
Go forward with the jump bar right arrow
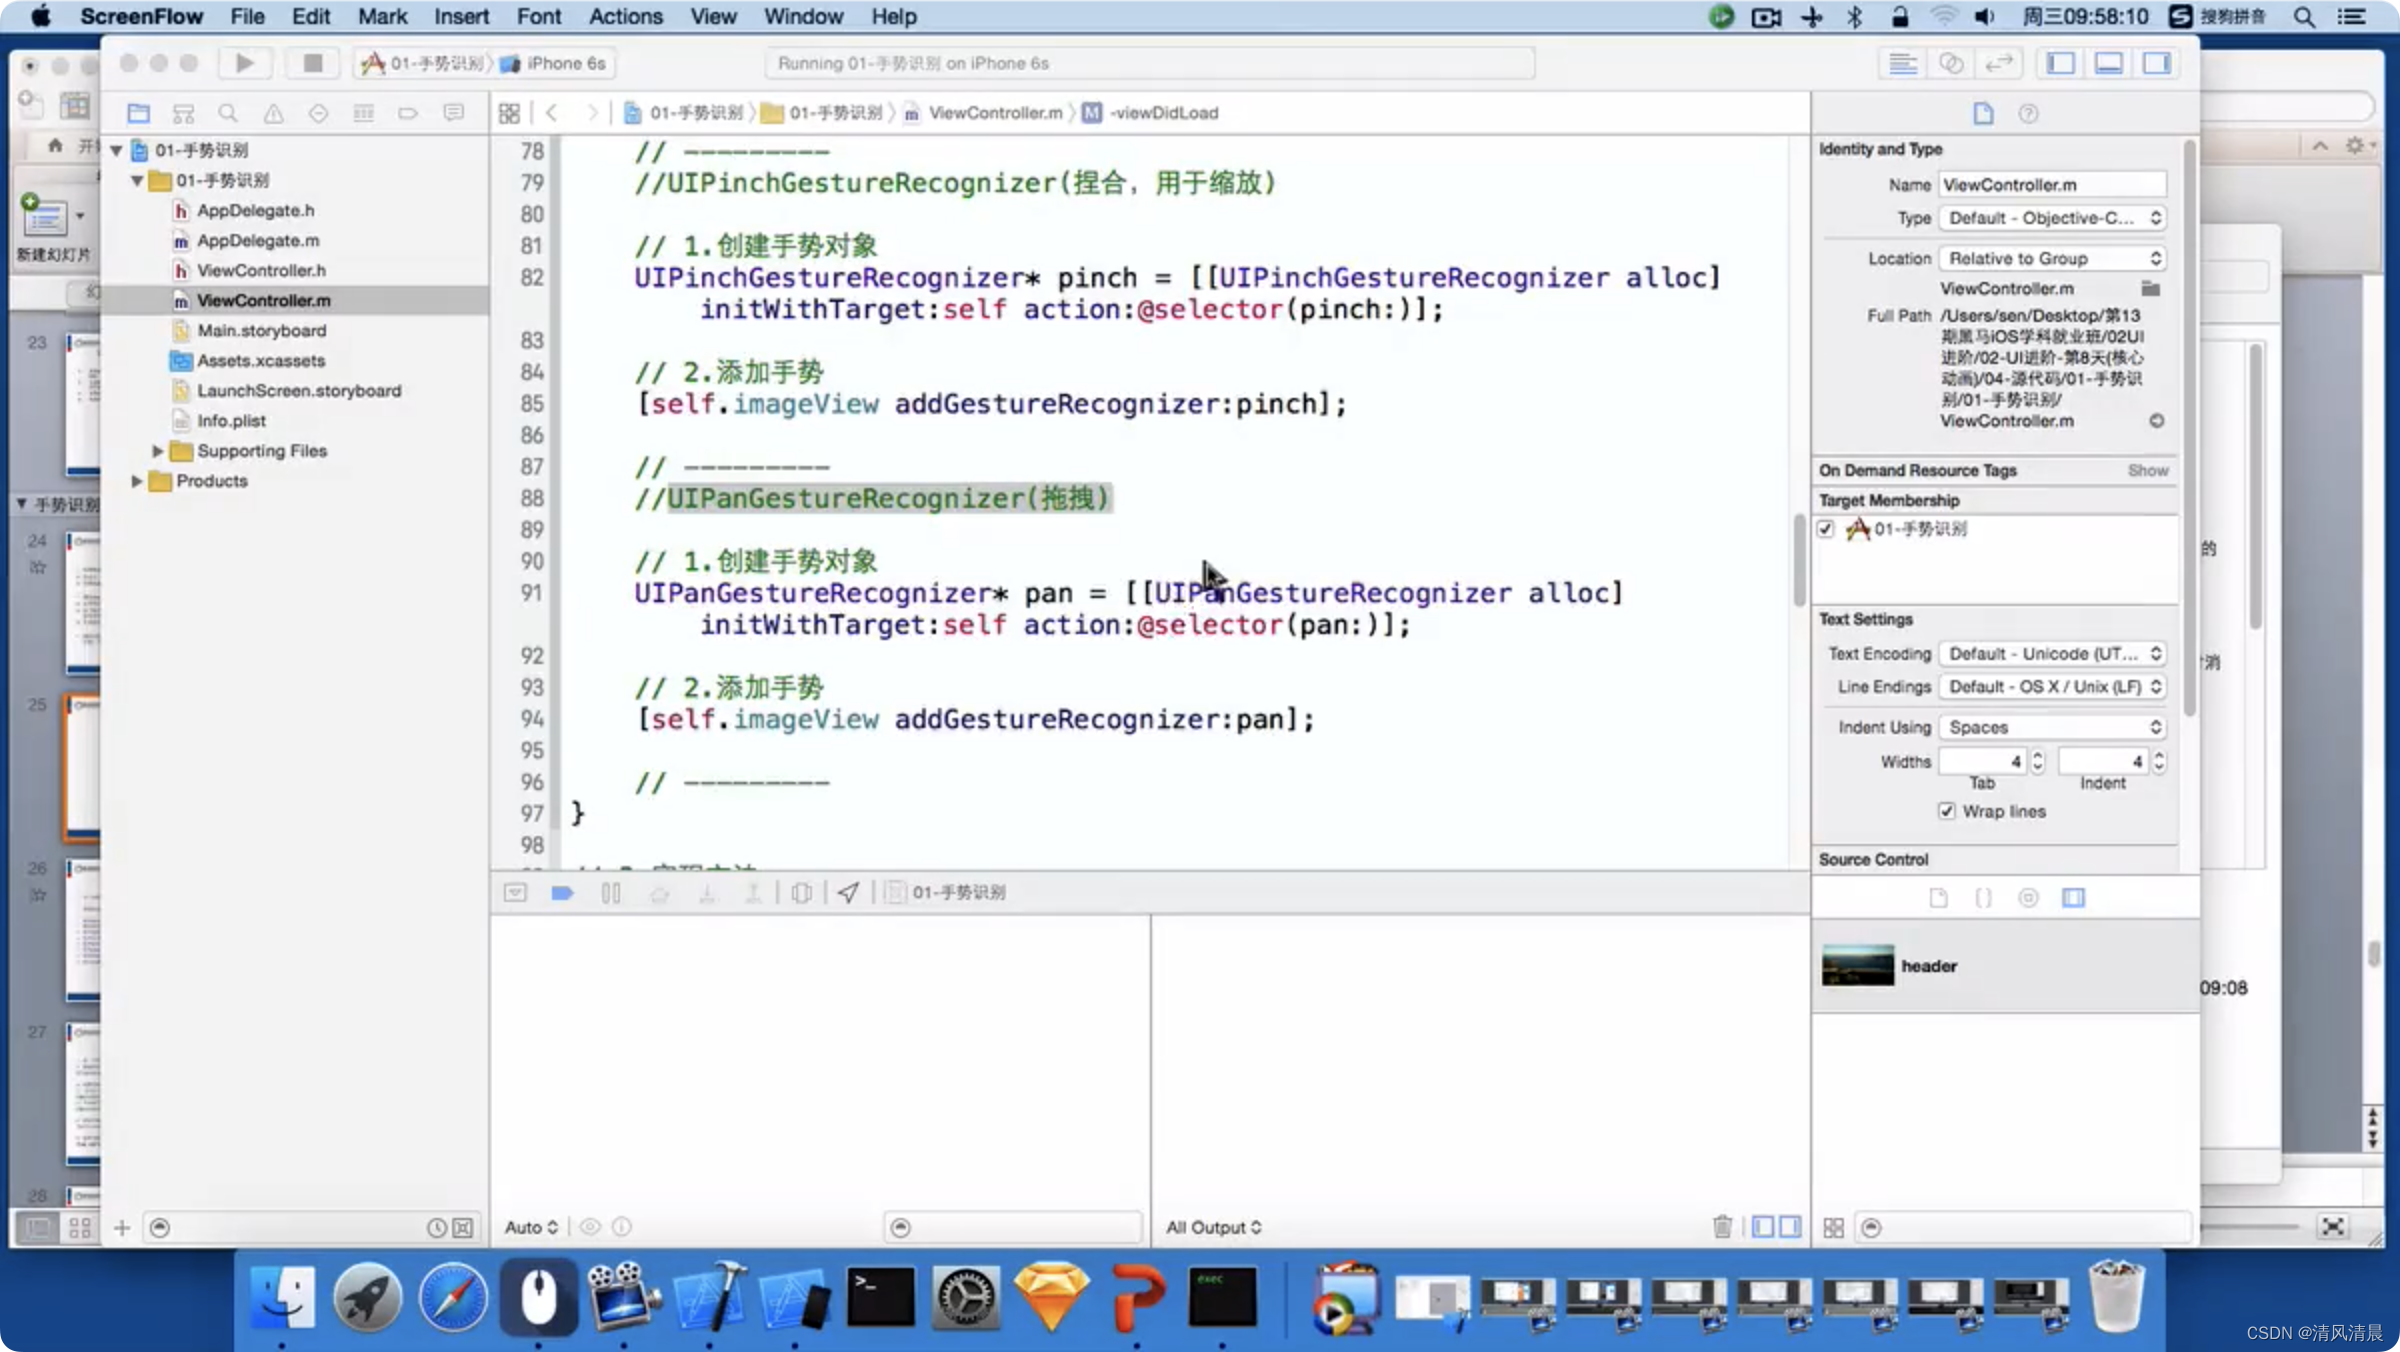[x=592, y=113]
